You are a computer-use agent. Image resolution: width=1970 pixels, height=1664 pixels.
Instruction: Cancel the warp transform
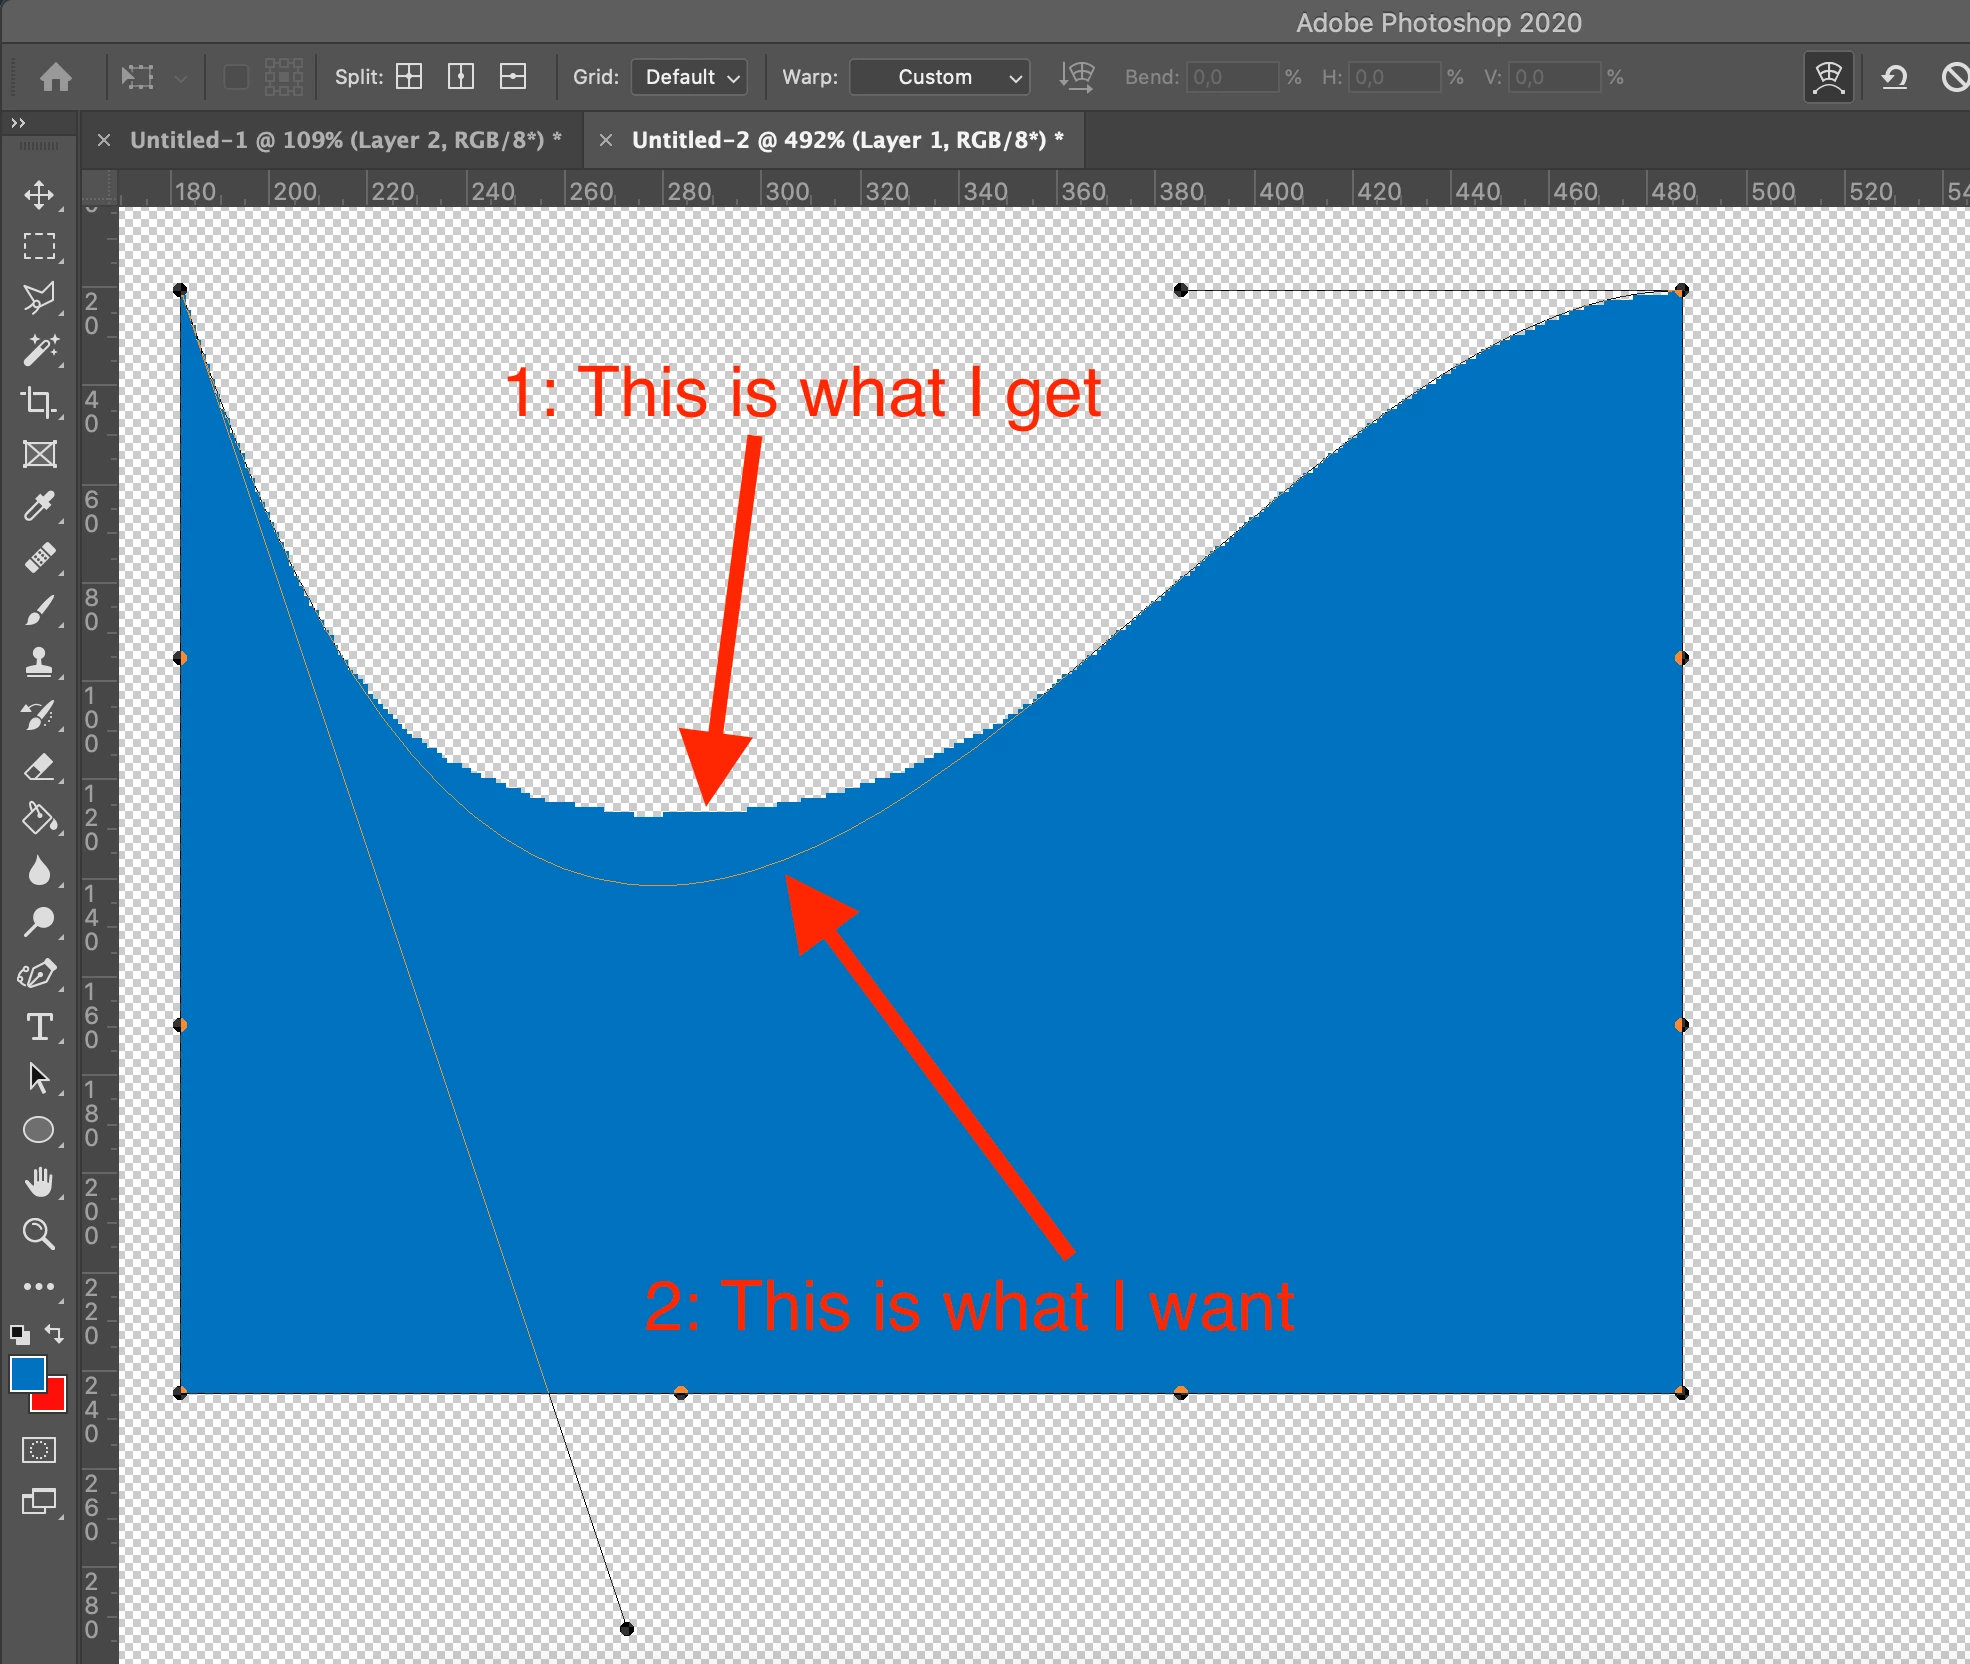(1955, 77)
